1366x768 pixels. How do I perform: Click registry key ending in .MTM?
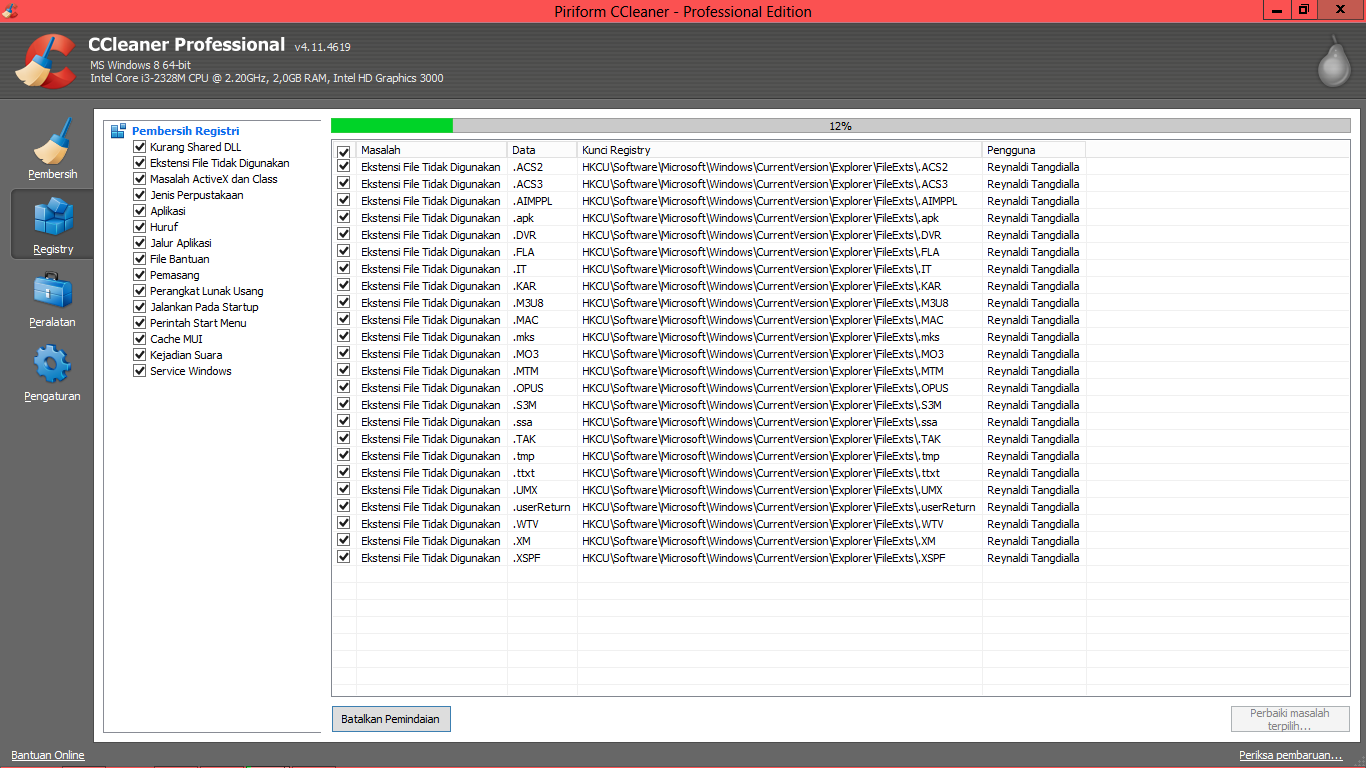(x=762, y=371)
